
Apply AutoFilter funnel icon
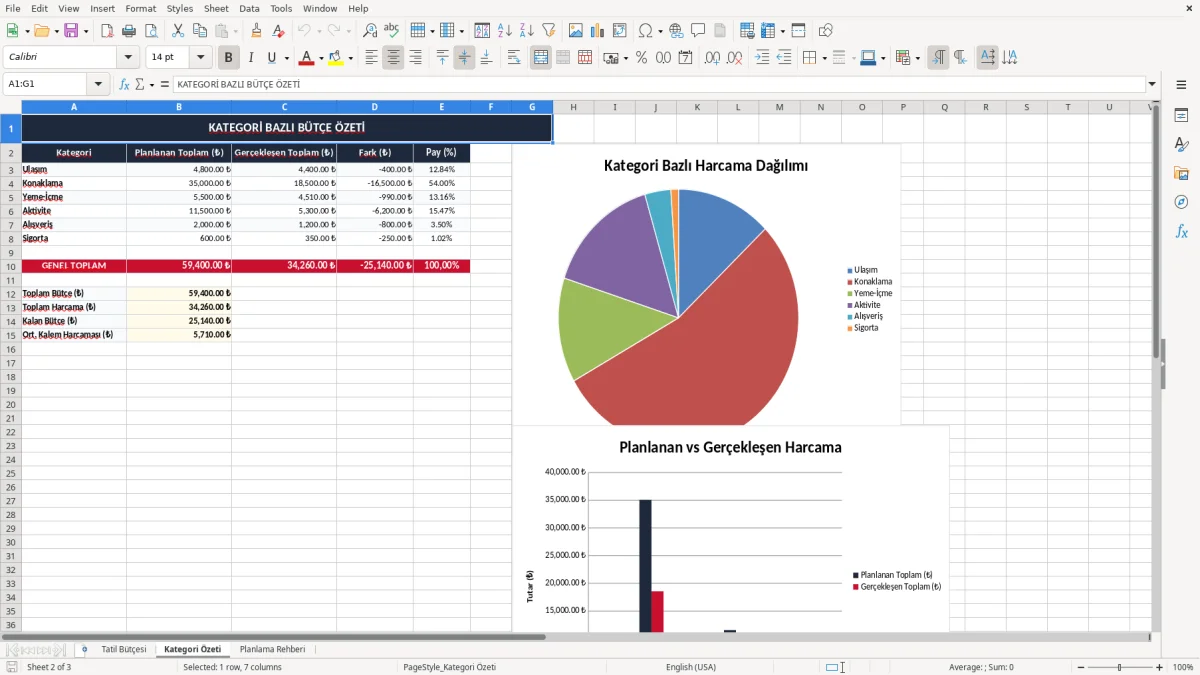[x=548, y=31]
